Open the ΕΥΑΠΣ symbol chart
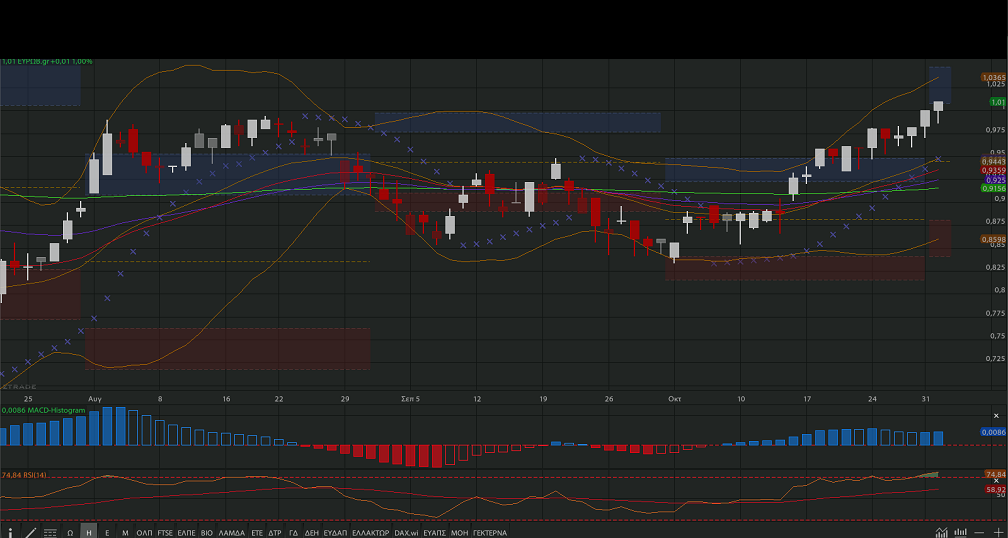 click(x=435, y=533)
